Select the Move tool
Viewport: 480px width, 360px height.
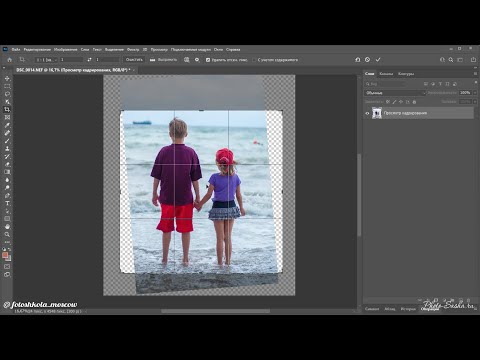[7, 79]
